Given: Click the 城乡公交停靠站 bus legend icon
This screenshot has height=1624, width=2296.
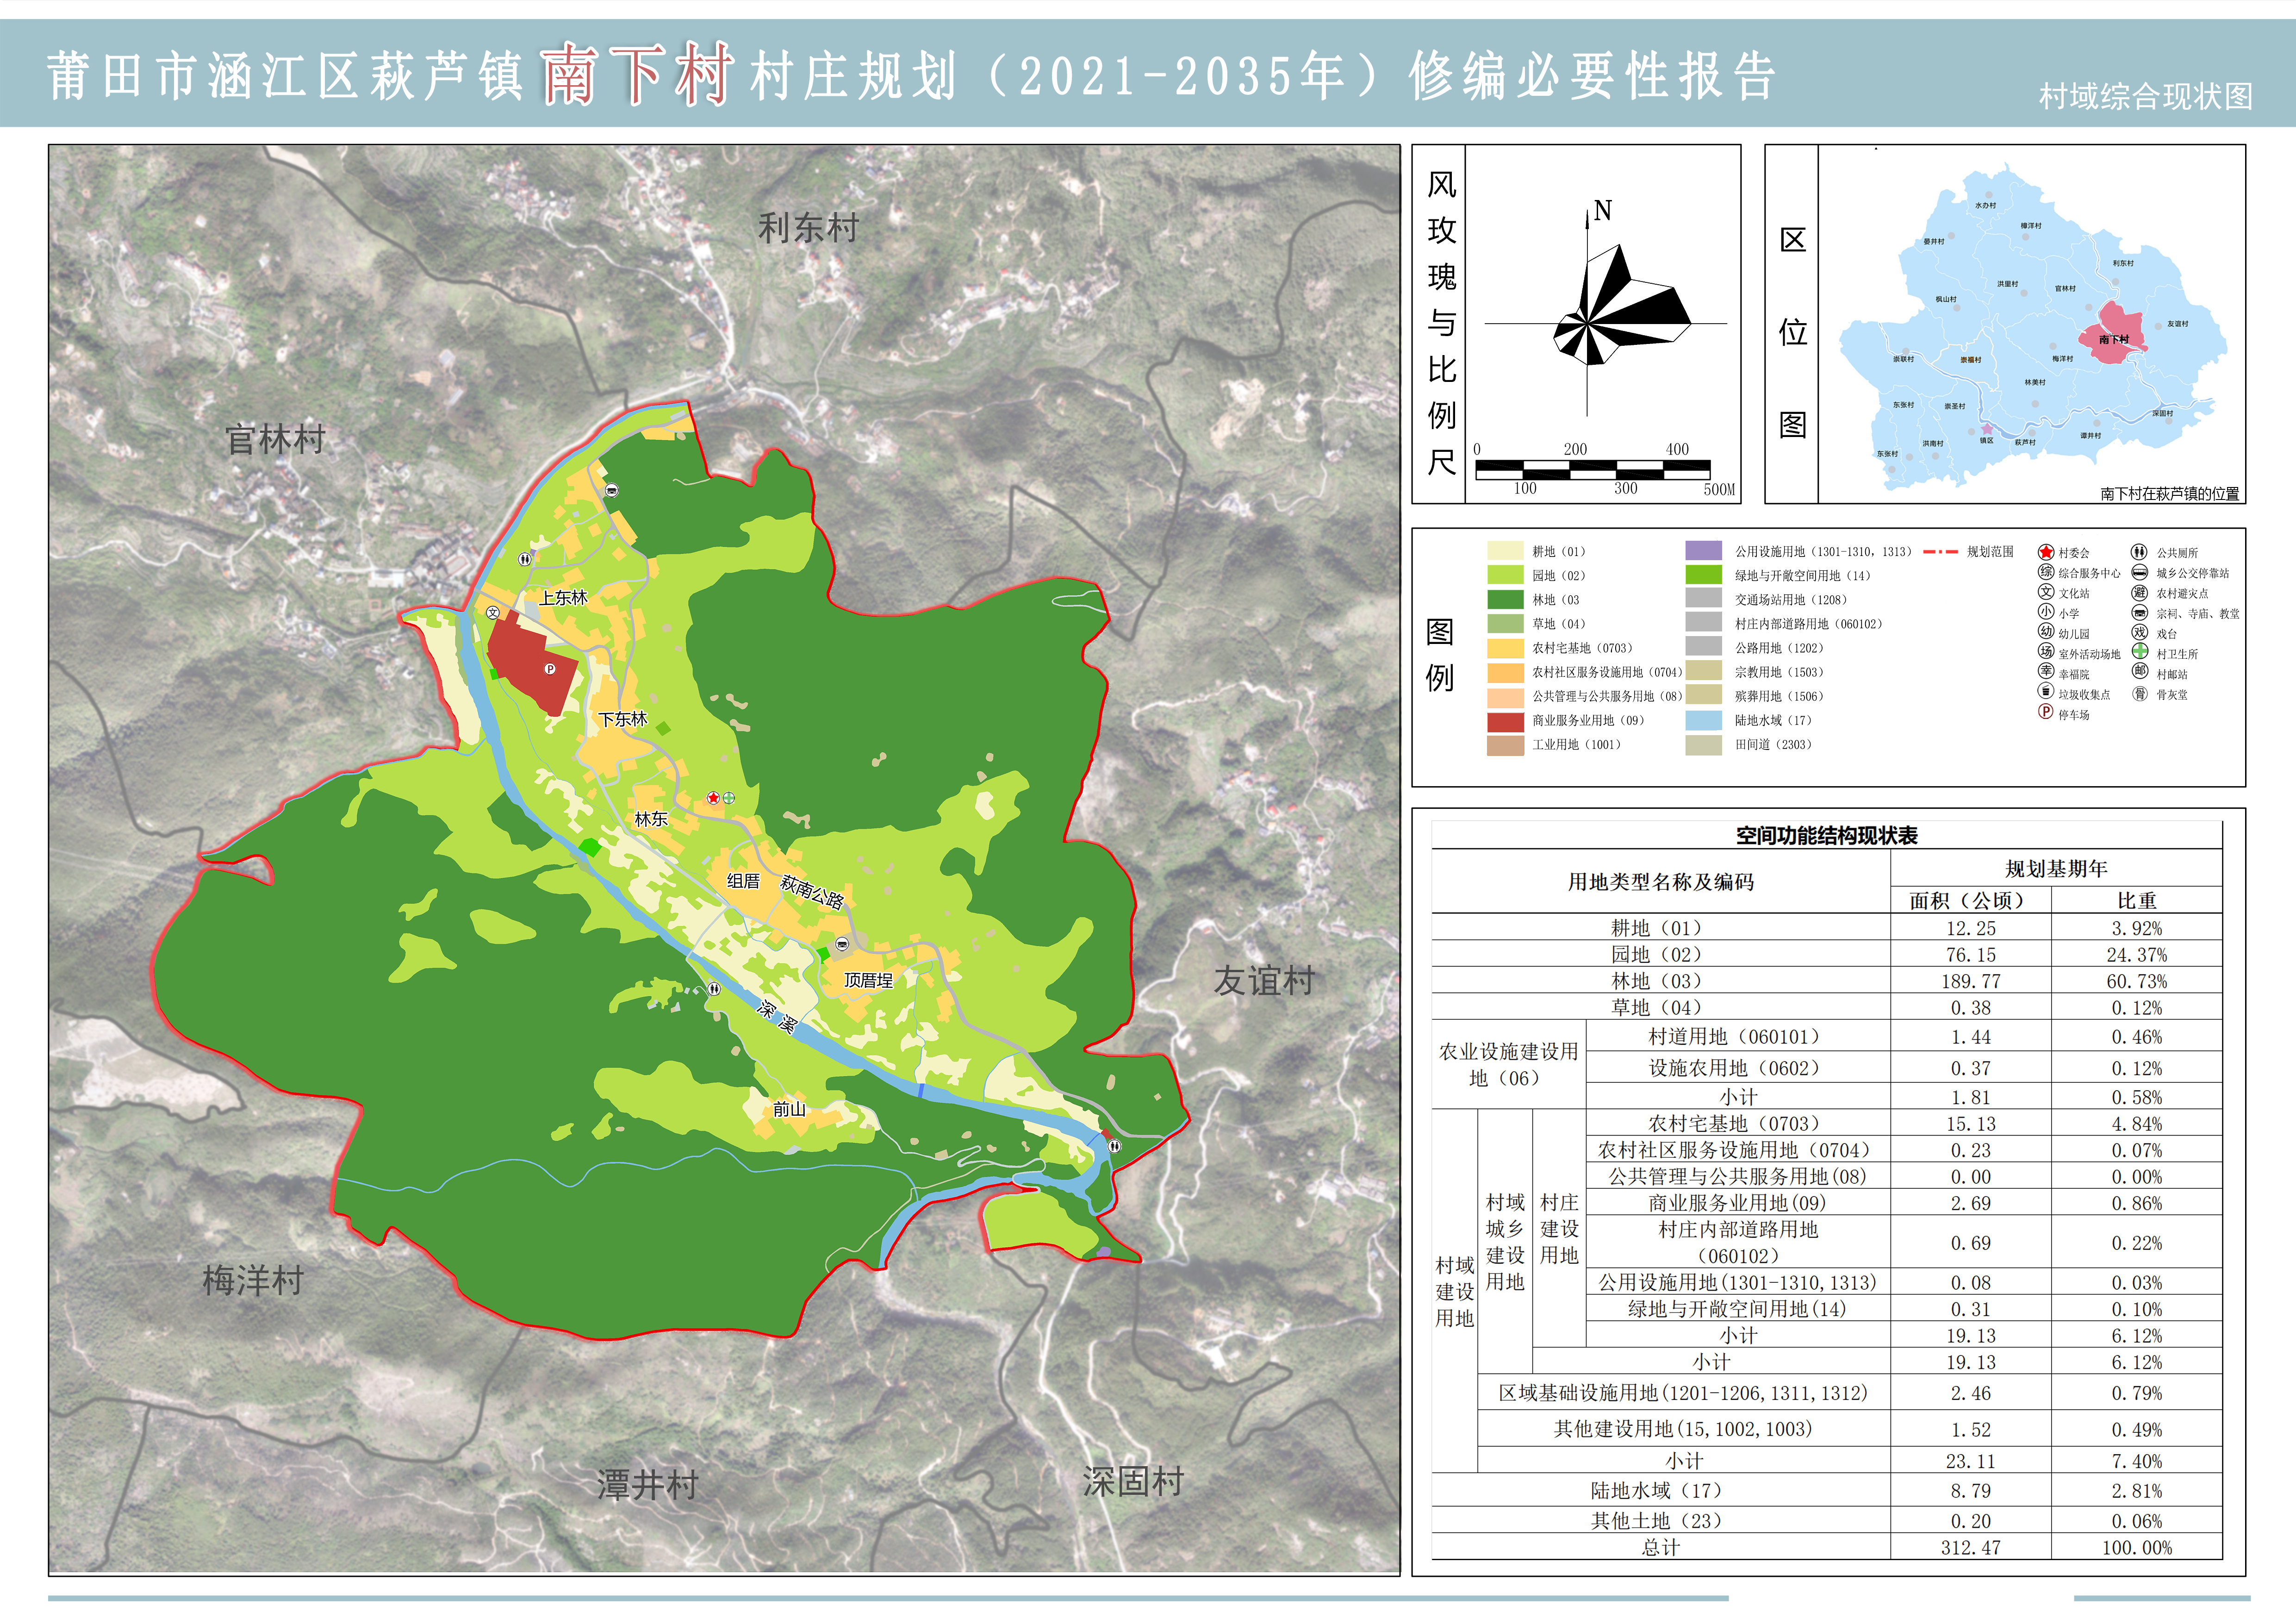Looking at the screenshot, I should coord(2139,572).
